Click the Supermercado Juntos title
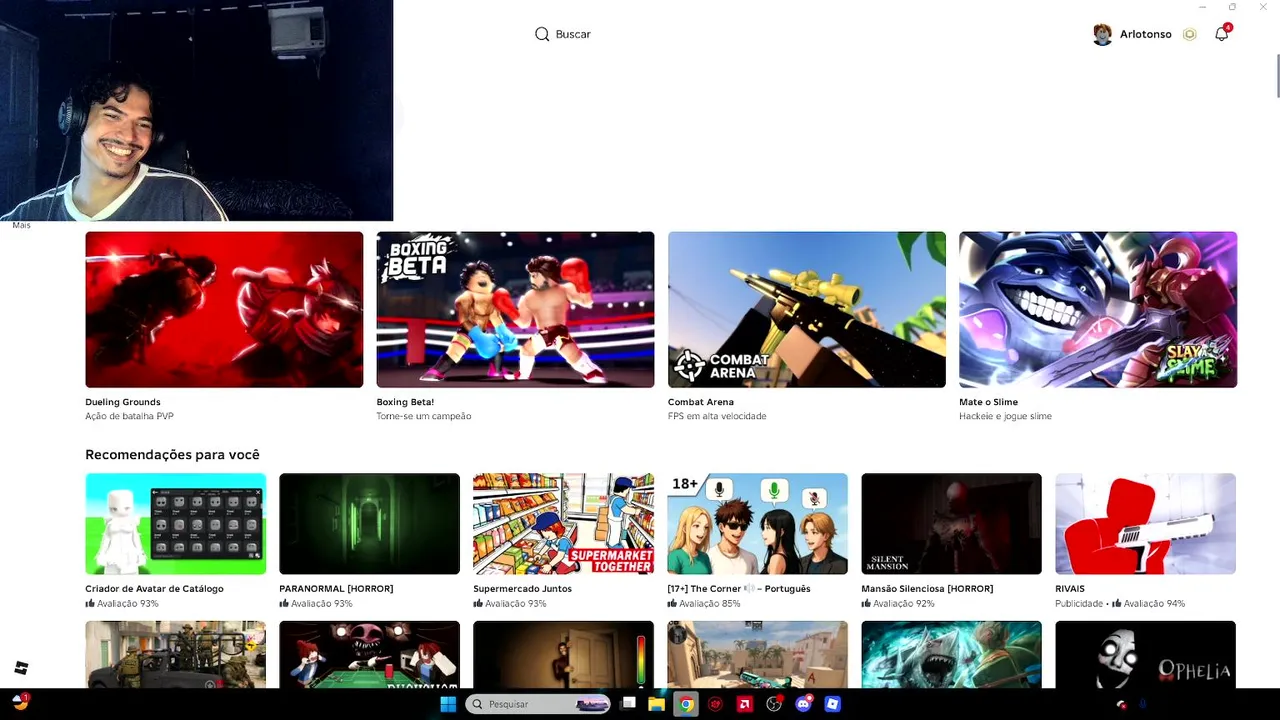1280x720 pixels. 522,589
